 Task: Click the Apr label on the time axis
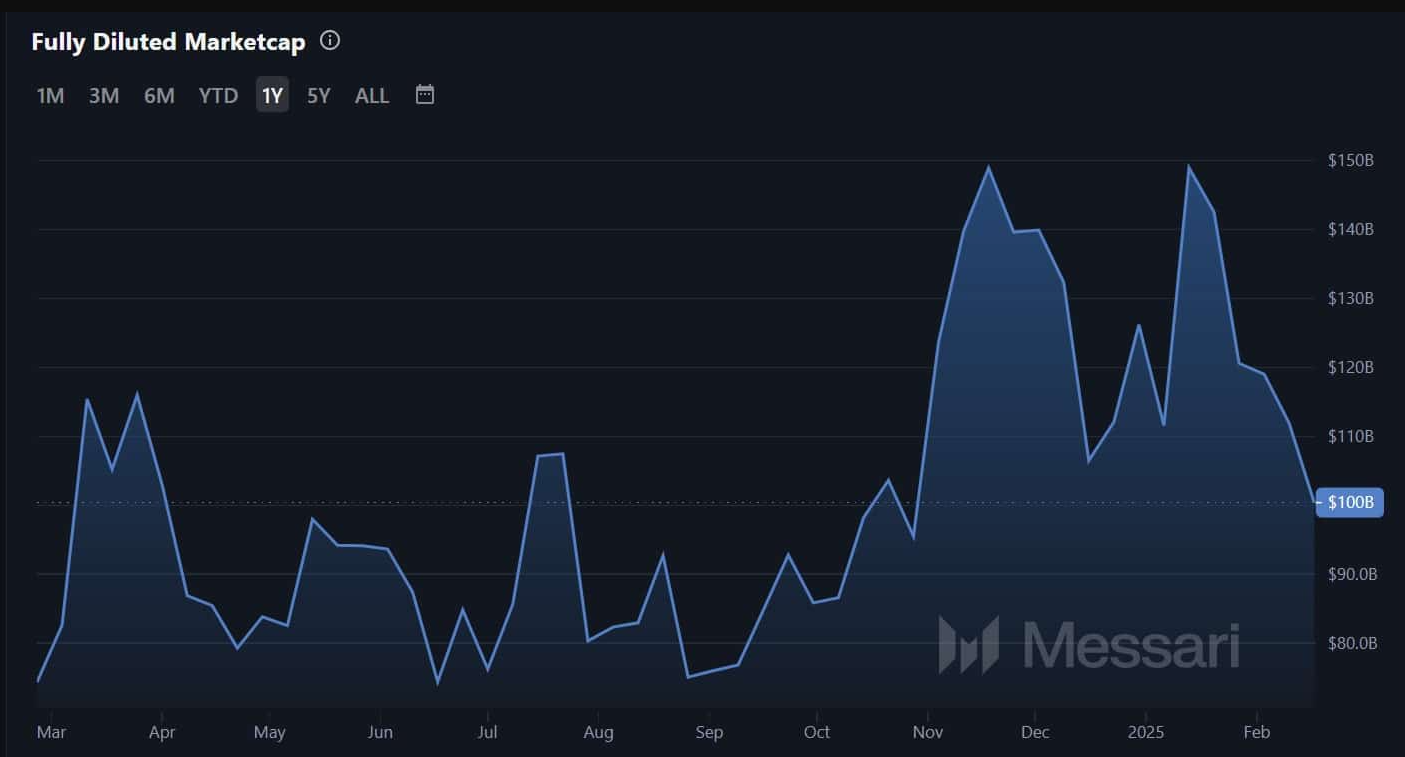tap(162, 732)
